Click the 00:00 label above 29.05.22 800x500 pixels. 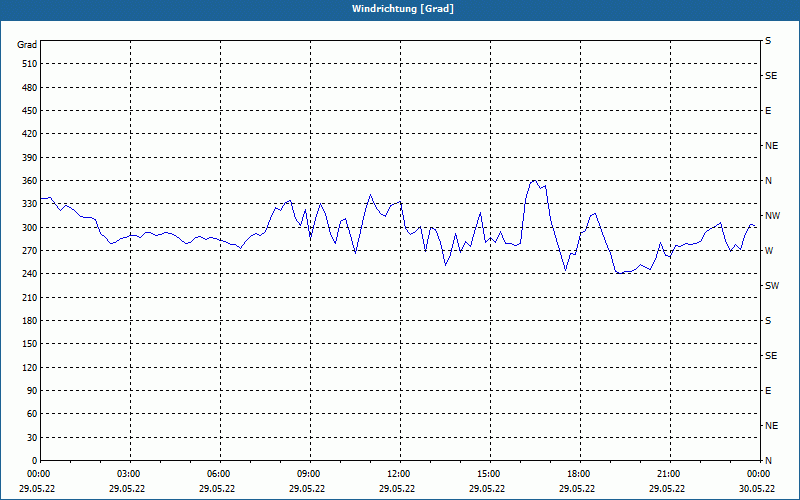[x=38, y=474]
